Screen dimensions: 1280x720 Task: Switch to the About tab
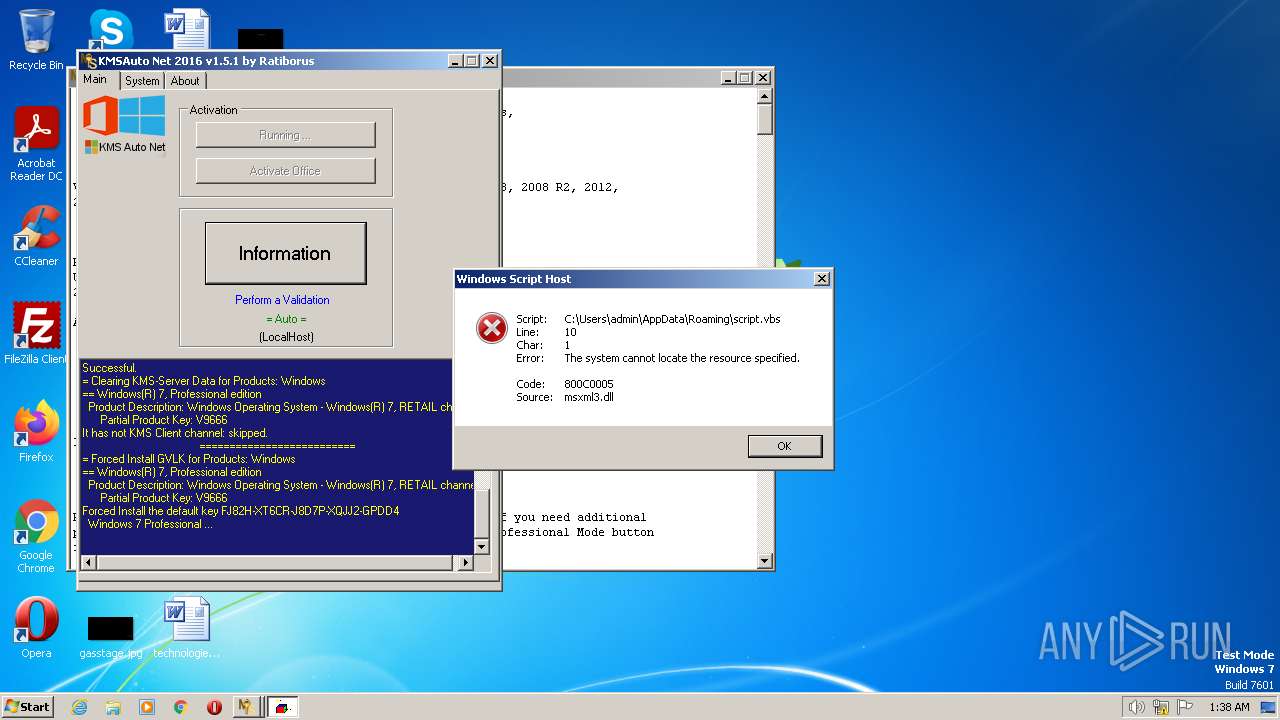click(185, 81)
